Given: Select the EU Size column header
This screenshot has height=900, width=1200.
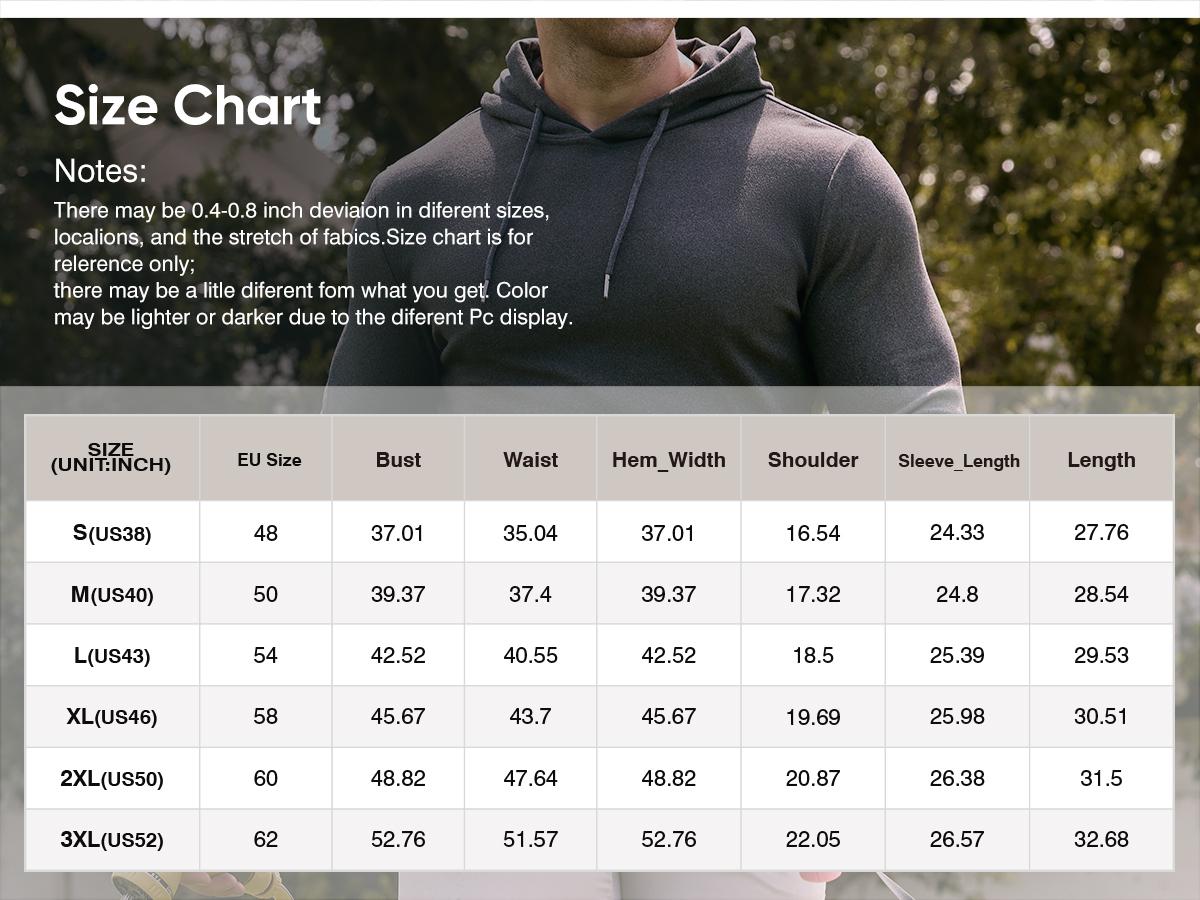Looking at the screenshot, I should click(269, 460).
